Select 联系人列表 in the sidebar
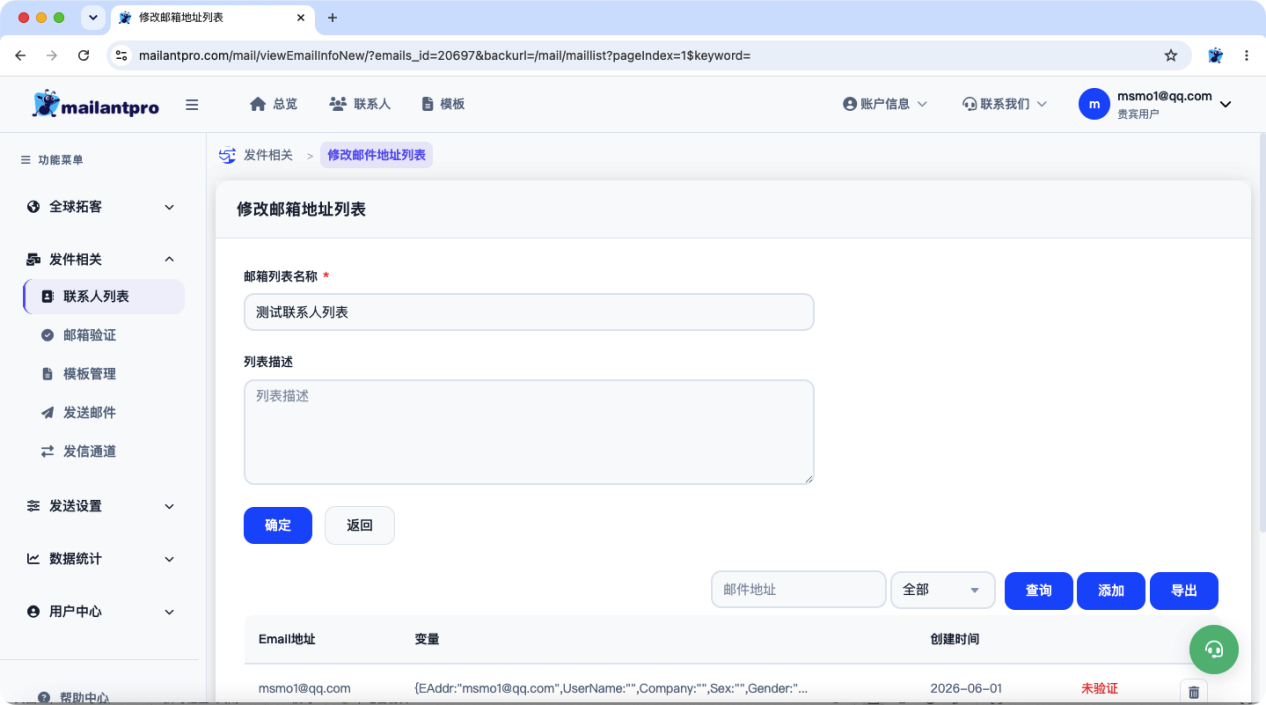The image size is (1266, 705). 104,297
